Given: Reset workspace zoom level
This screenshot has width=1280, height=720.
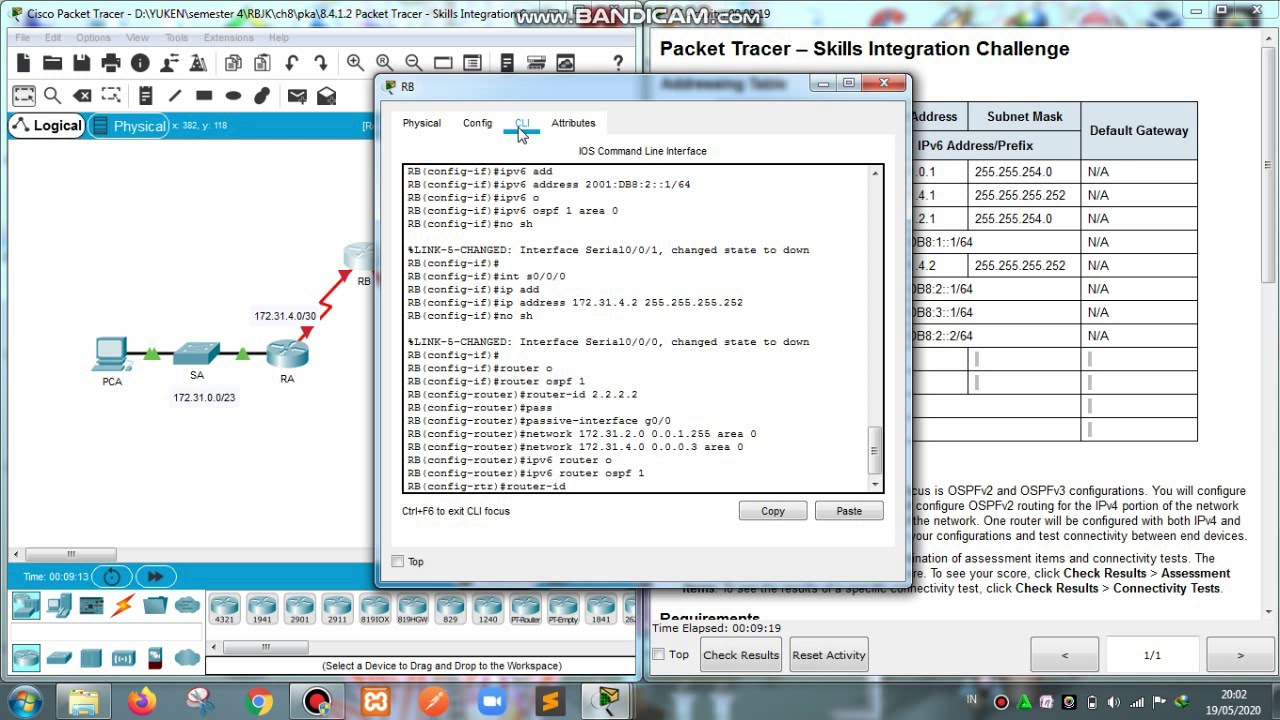Looking at the screenshot, I should pos(384,63).
